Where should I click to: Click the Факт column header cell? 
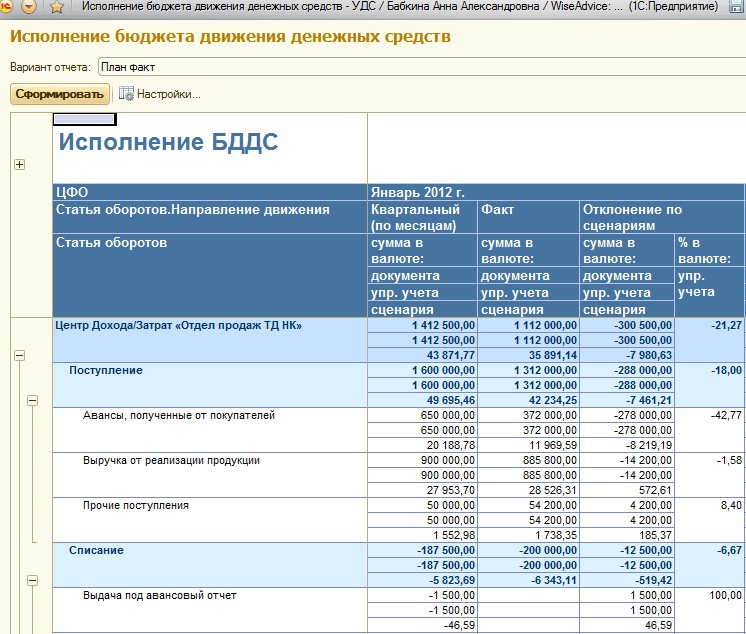528,217
